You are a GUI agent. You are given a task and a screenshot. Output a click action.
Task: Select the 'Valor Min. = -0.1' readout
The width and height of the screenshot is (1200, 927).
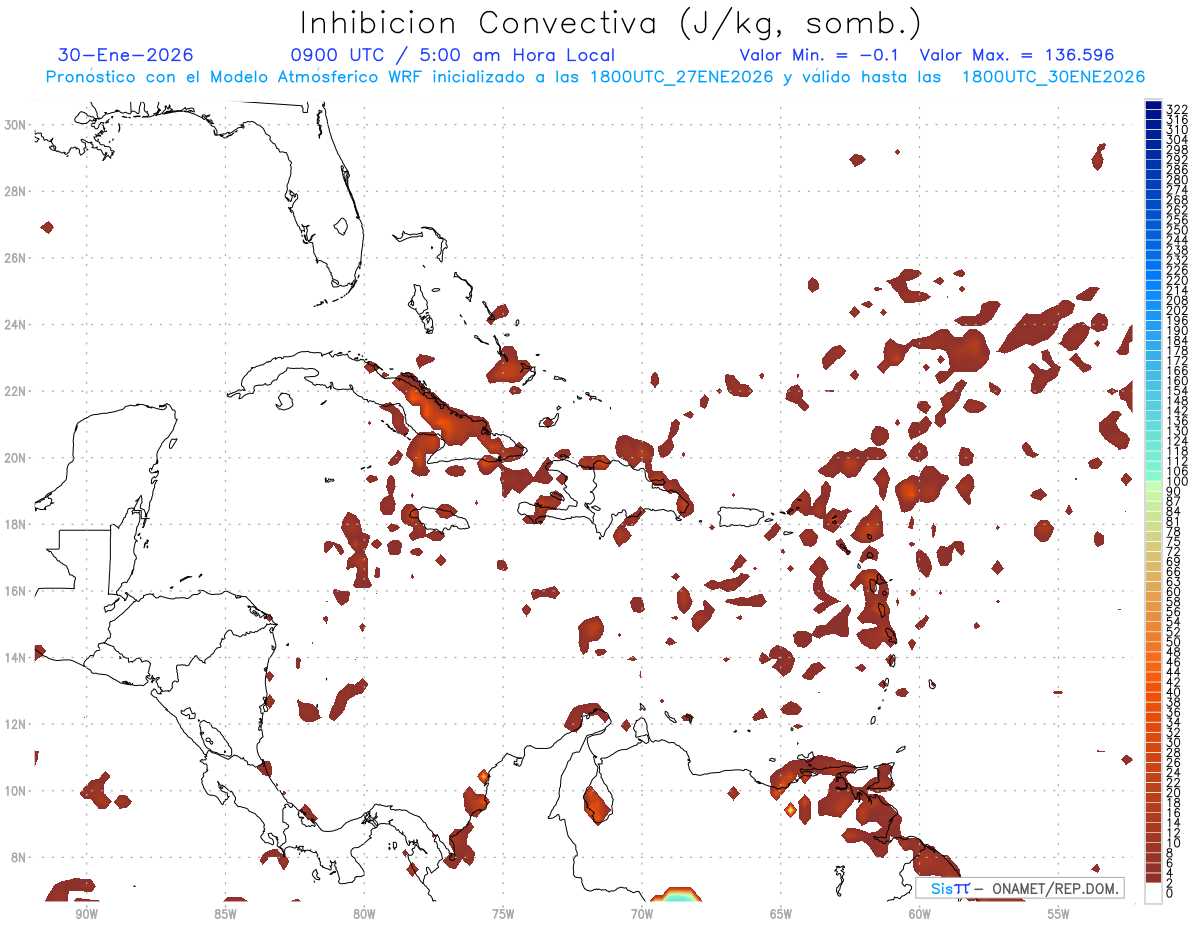click(x=821, y=55)
